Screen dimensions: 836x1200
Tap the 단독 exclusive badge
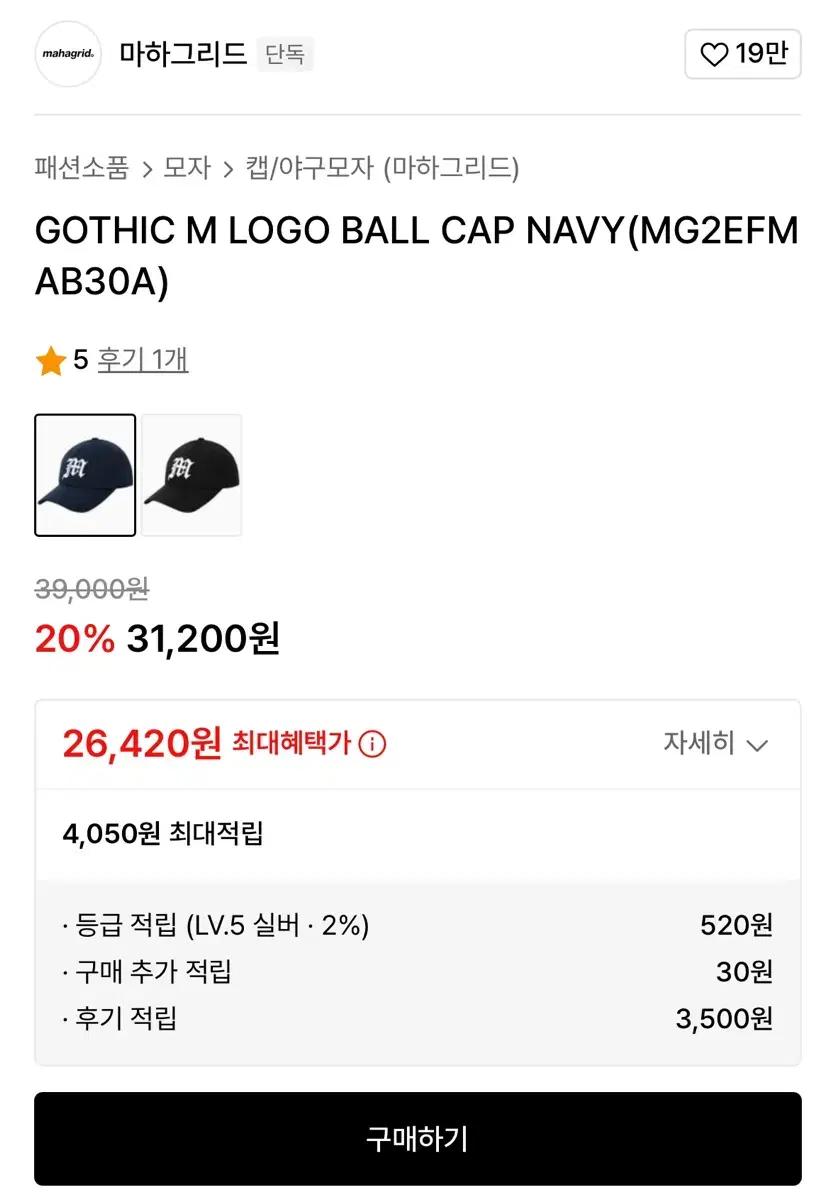(285, 54)
